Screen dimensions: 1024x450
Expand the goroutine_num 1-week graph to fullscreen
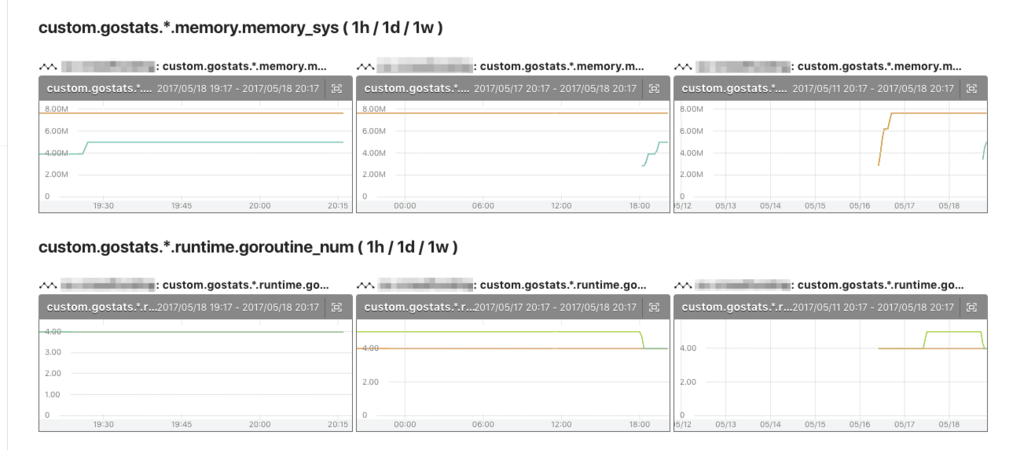(972, 307)
